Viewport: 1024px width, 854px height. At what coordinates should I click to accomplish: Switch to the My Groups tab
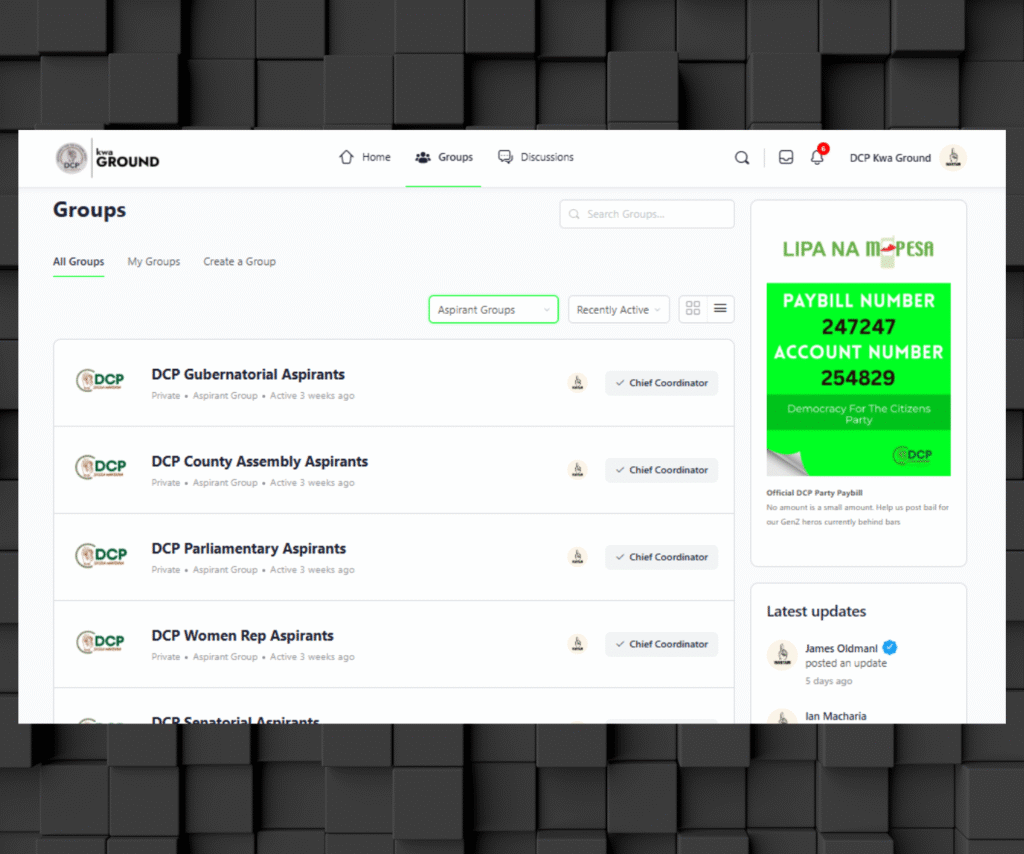tap(154, 262)
